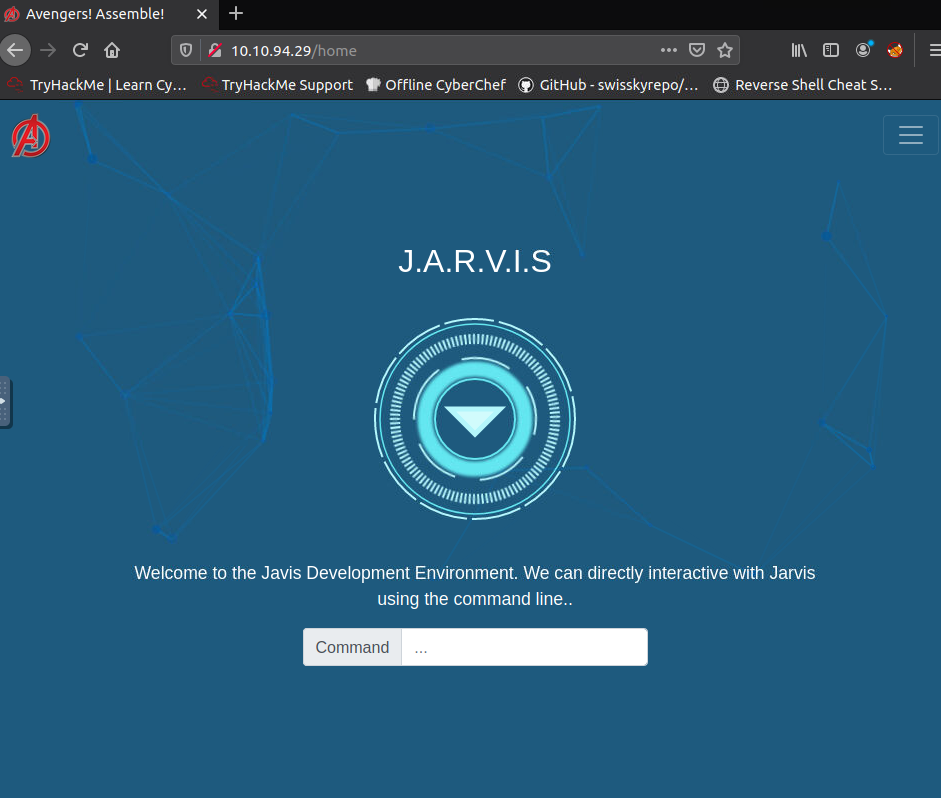Screen dimensions: 941x798
Task: Click the Welcome to Javis Development text
Action: [x=475, y=586]
